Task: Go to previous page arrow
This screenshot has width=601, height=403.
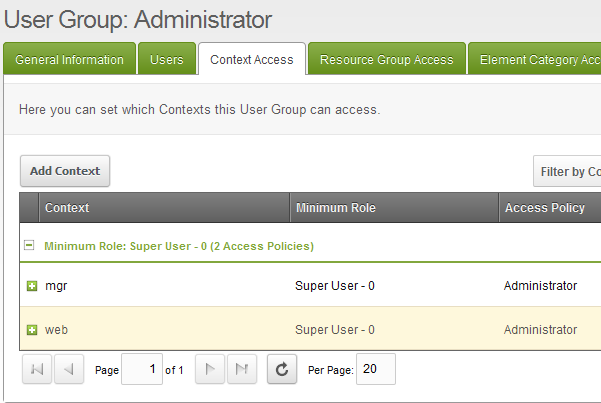Action: [69, 370]
